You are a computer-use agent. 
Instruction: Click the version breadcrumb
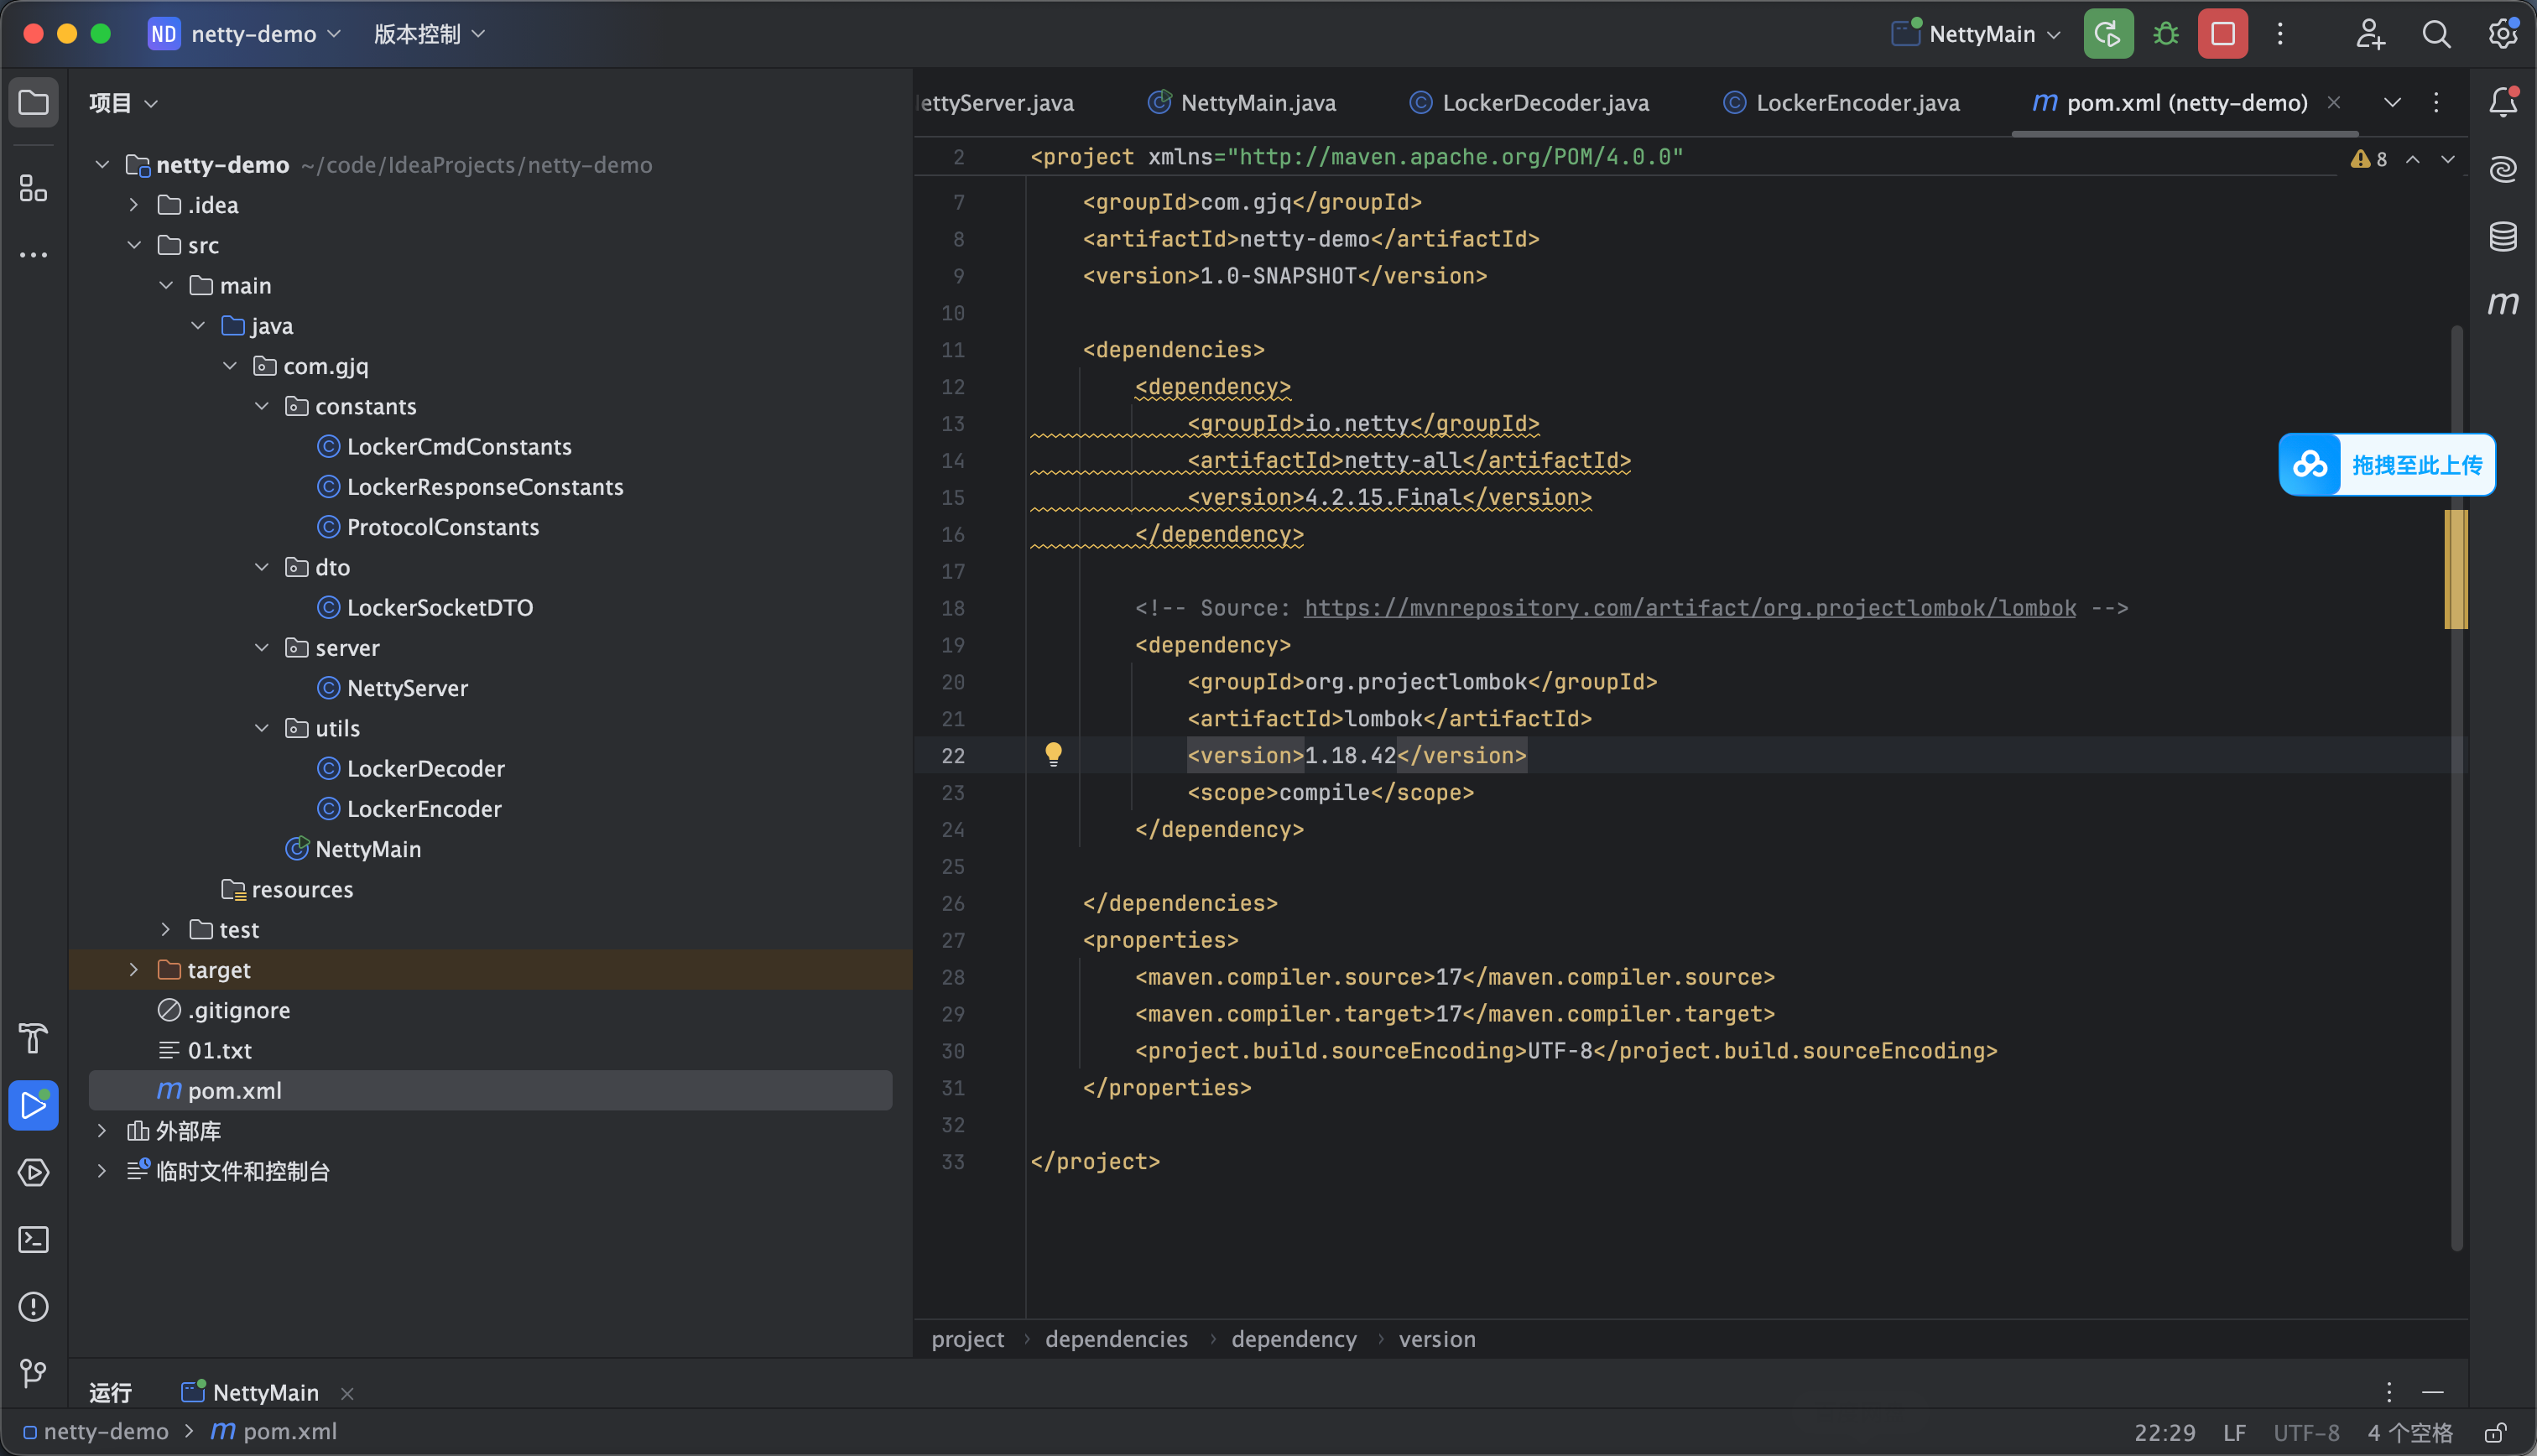(x=1437, y=1339)
